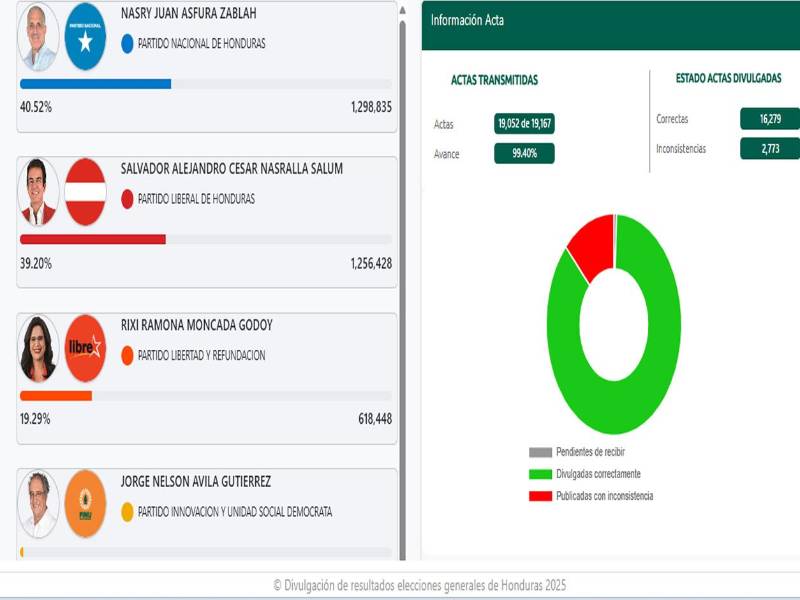Click the Informacion Acta header bar
The width and height of the screenshot is (800, 600).
610,16
